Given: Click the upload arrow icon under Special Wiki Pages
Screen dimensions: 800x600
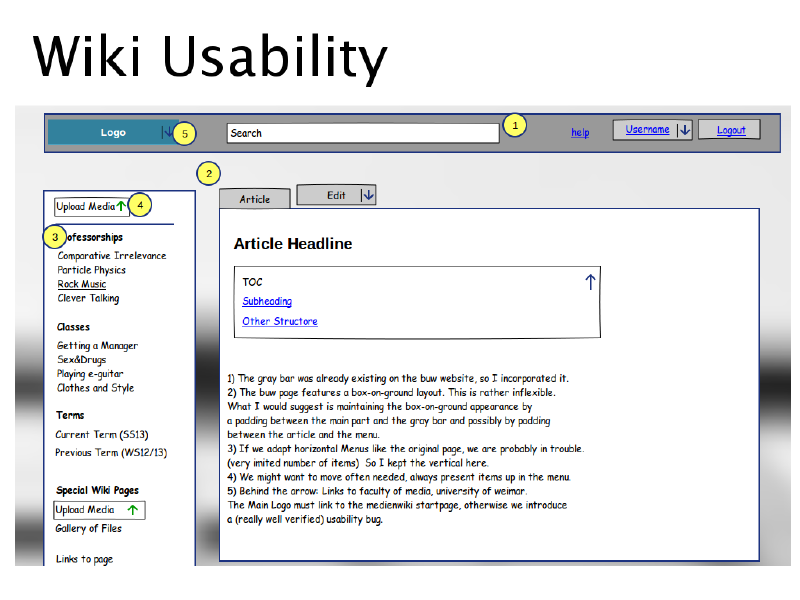Looking at the screenshot, I should click(131, 510).
